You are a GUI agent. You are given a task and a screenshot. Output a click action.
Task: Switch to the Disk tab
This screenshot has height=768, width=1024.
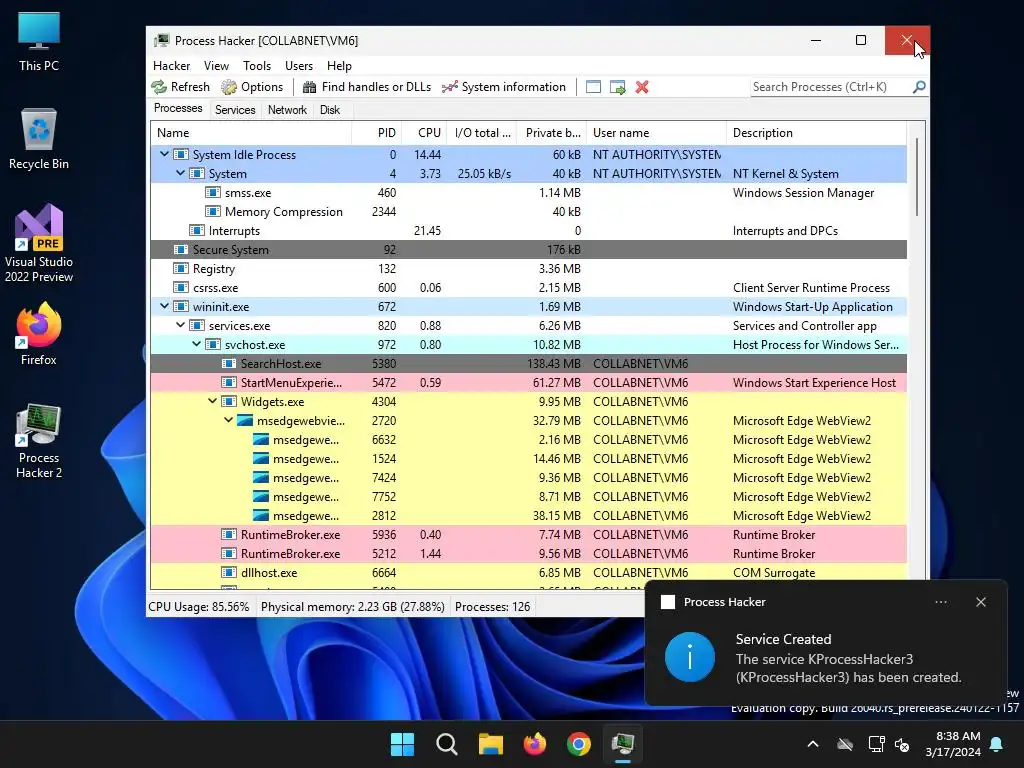(330, 110)
